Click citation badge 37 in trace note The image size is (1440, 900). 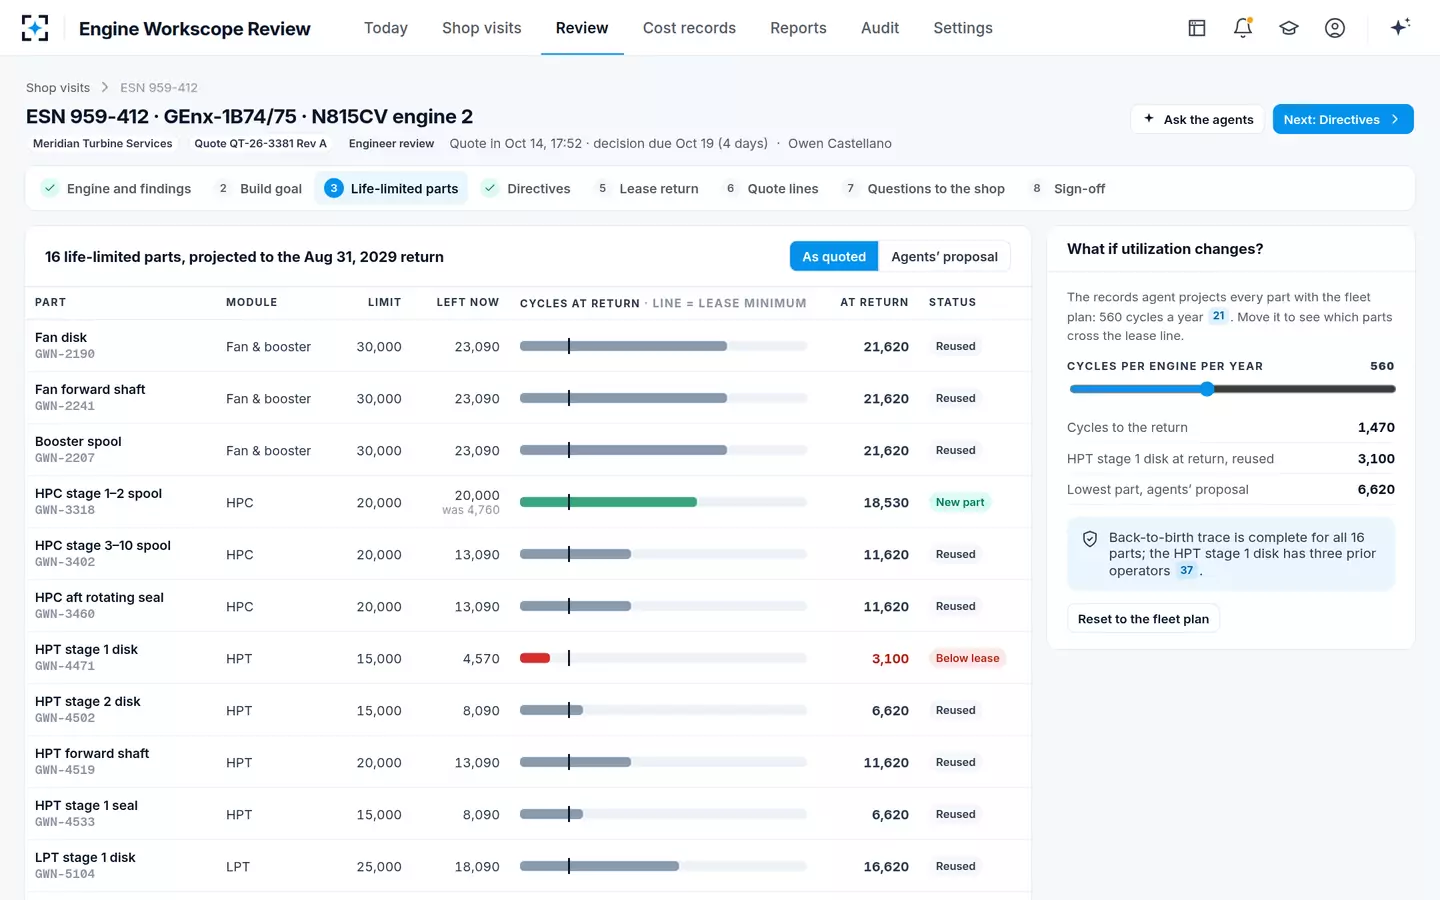[1186, 571]
